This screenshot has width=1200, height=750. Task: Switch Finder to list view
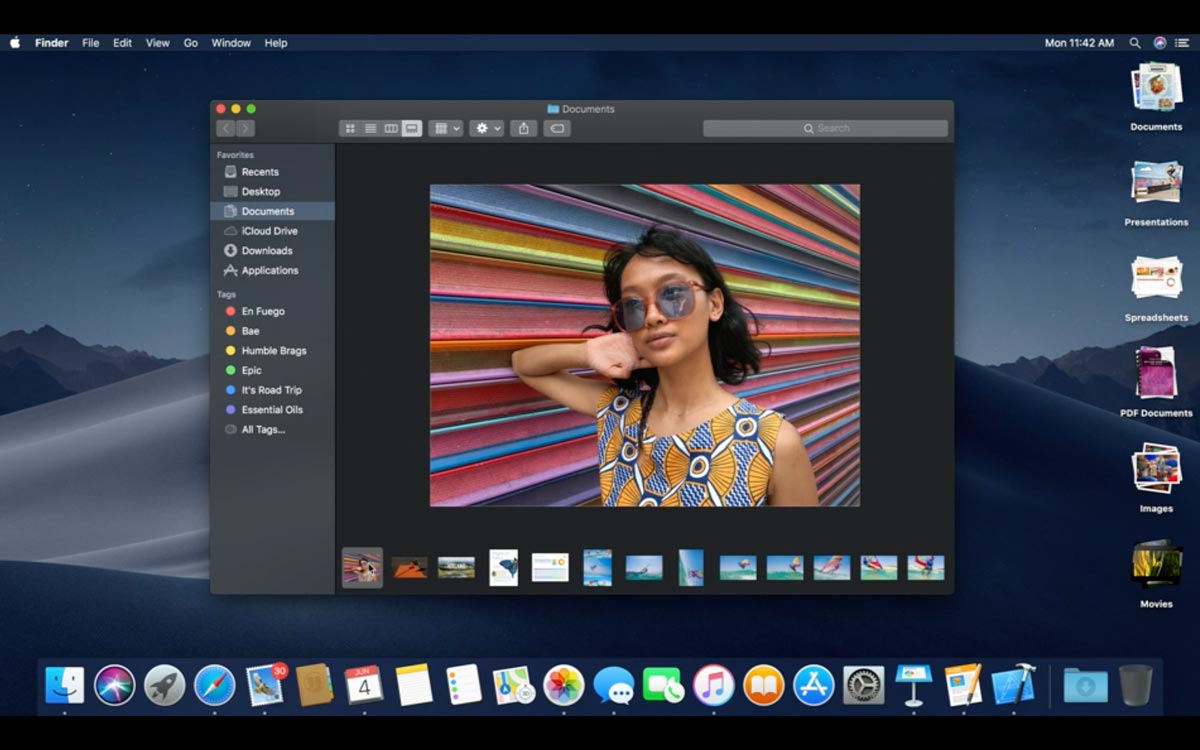click(x=370, y=128)
